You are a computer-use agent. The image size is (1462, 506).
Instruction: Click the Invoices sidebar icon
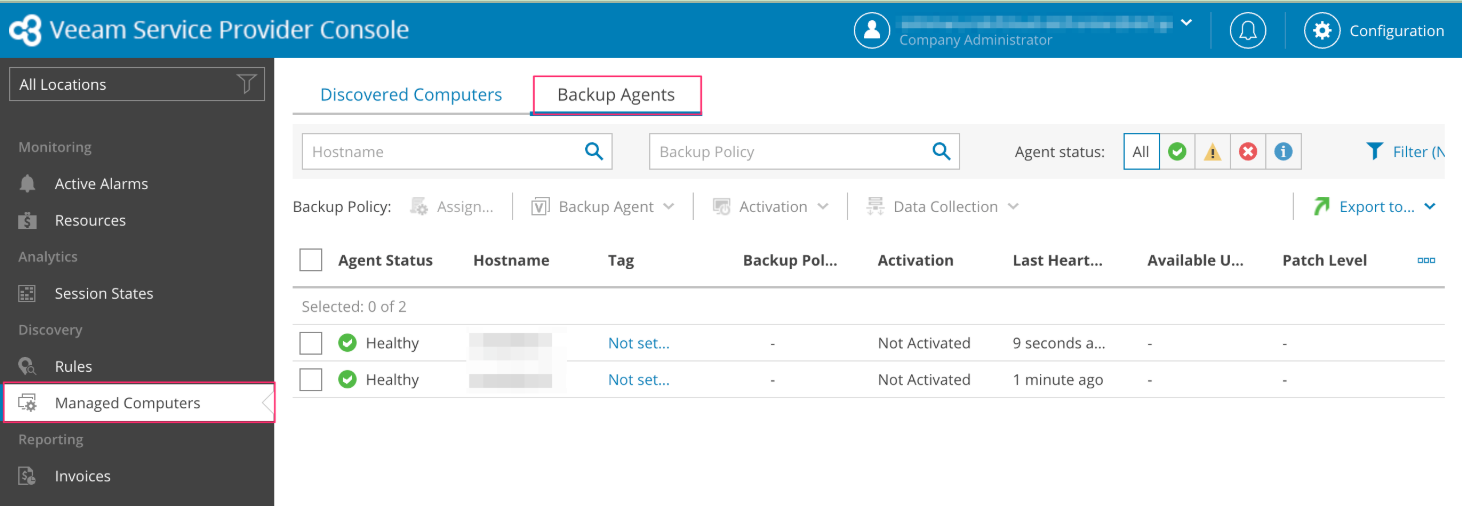pos(28,477)
